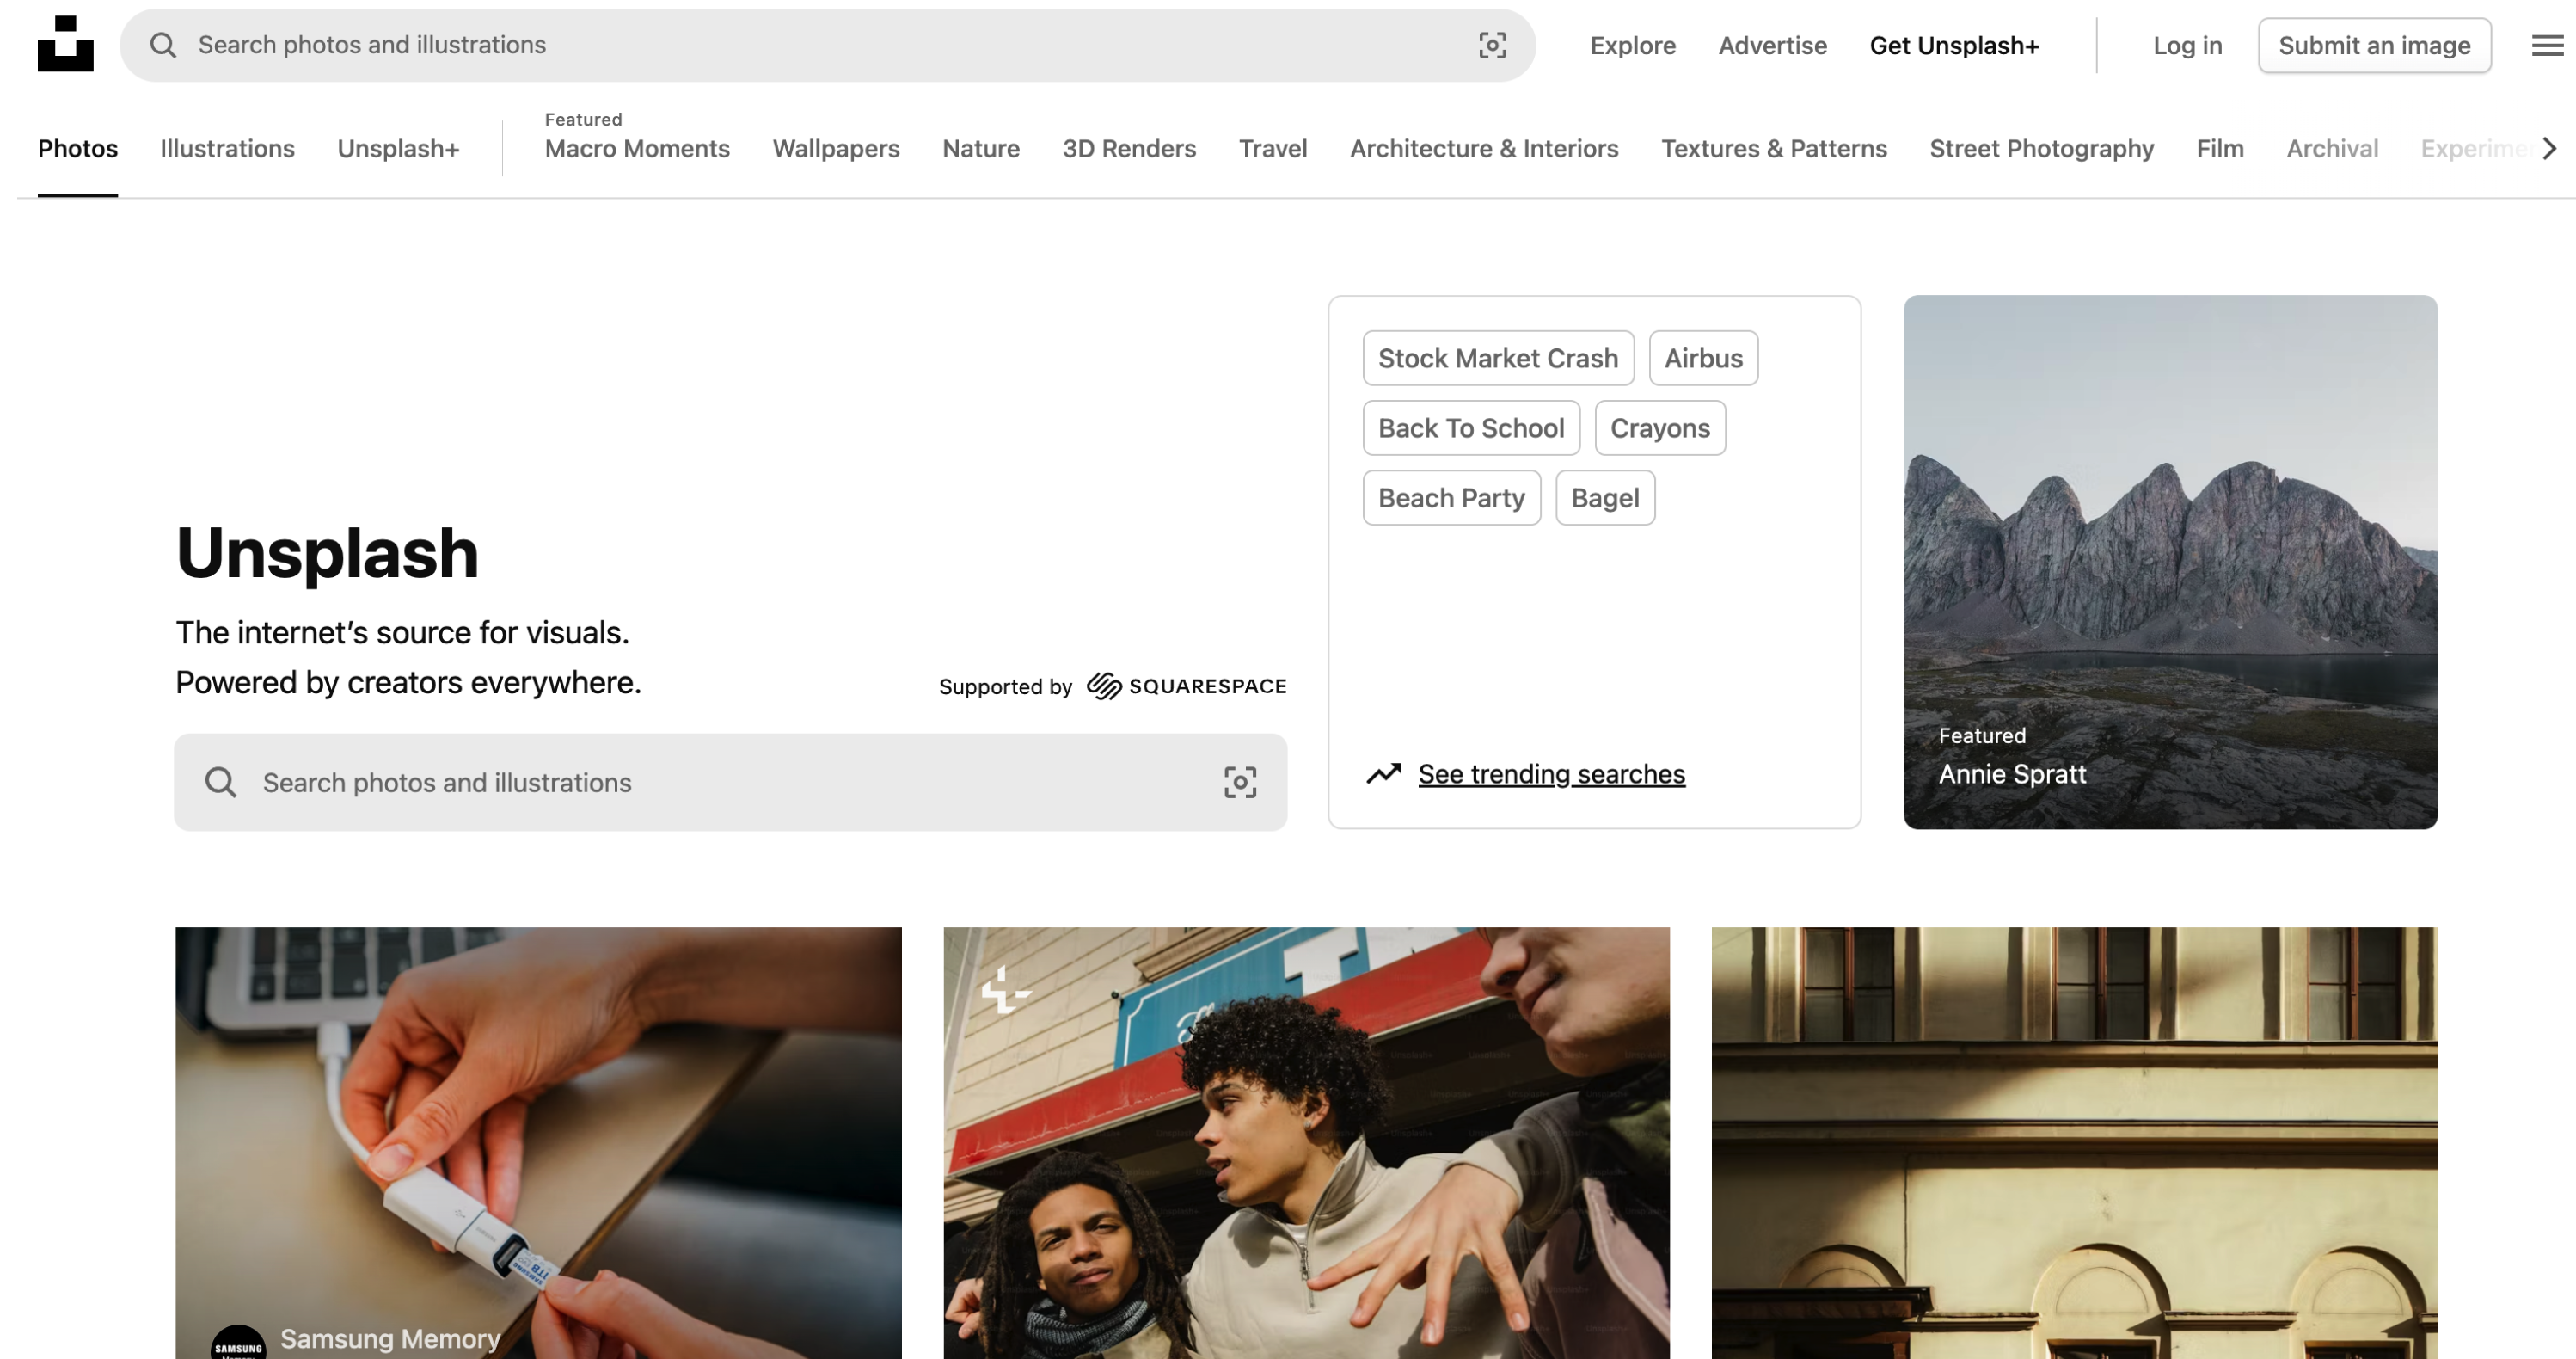Switch to the Unsplash+ tab
This screenshot has height=1359, width=2576.
pos(398,148)
